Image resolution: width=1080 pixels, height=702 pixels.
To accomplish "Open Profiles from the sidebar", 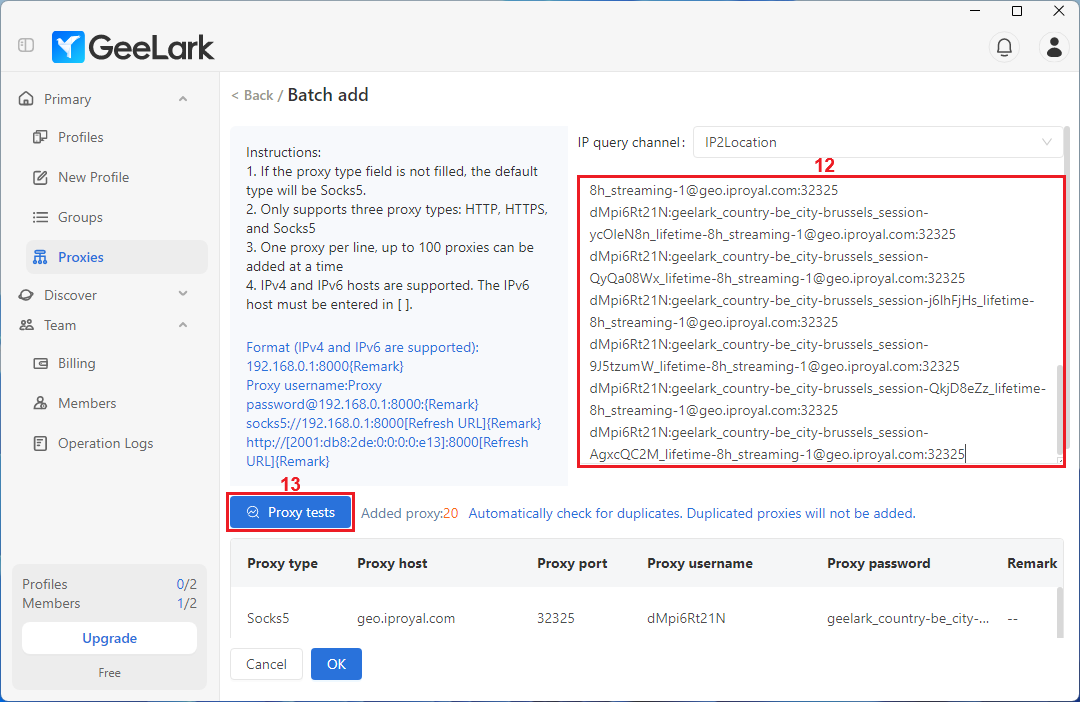I will click(x=80, y=137).
